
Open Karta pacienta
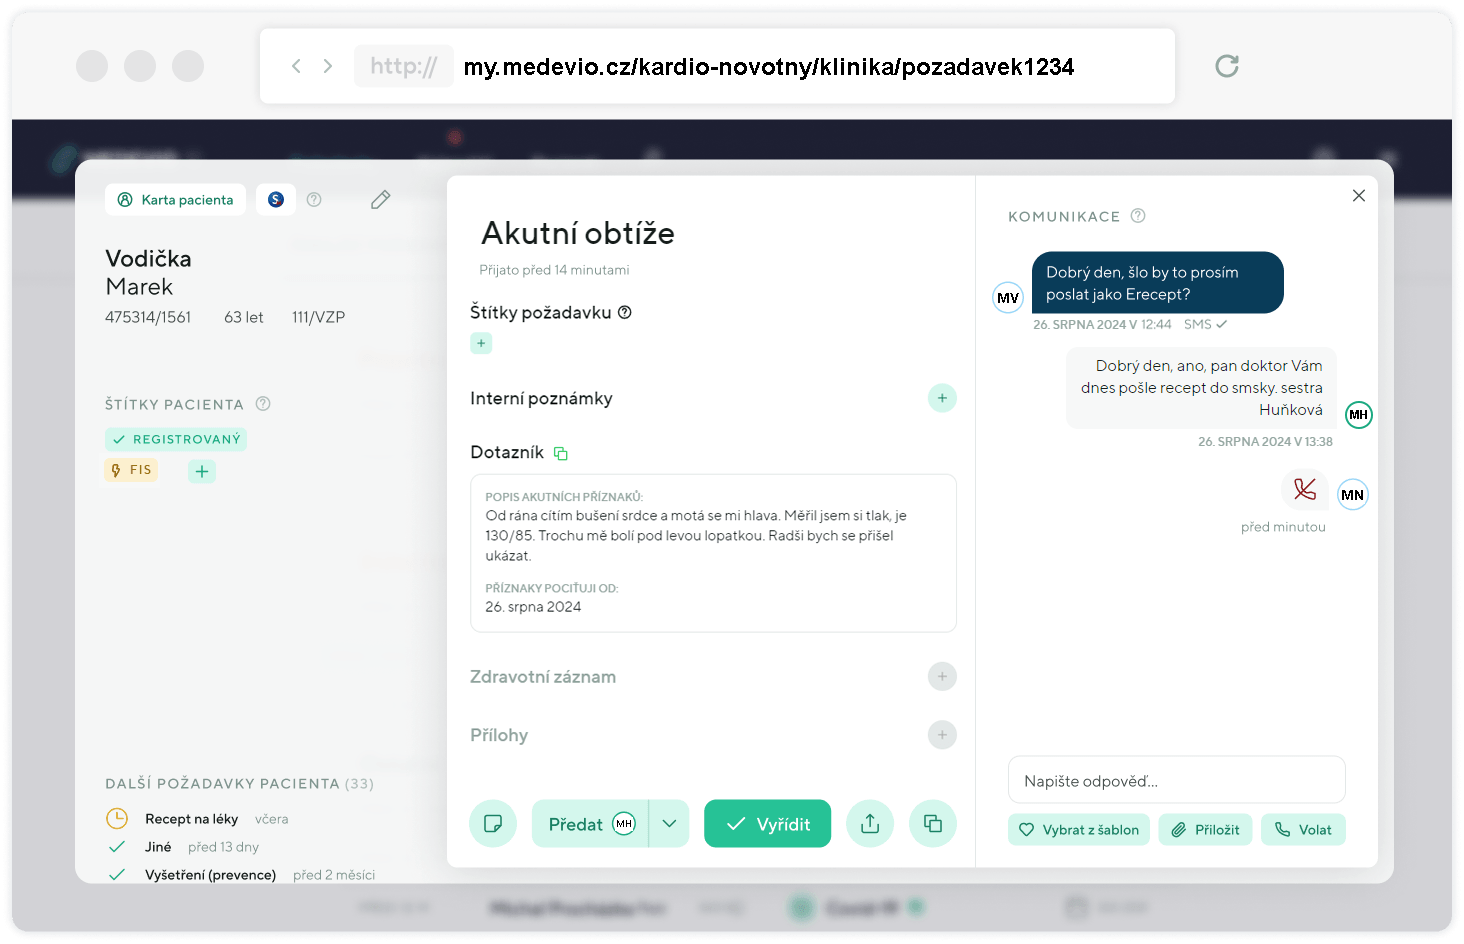tap(176, 200)
